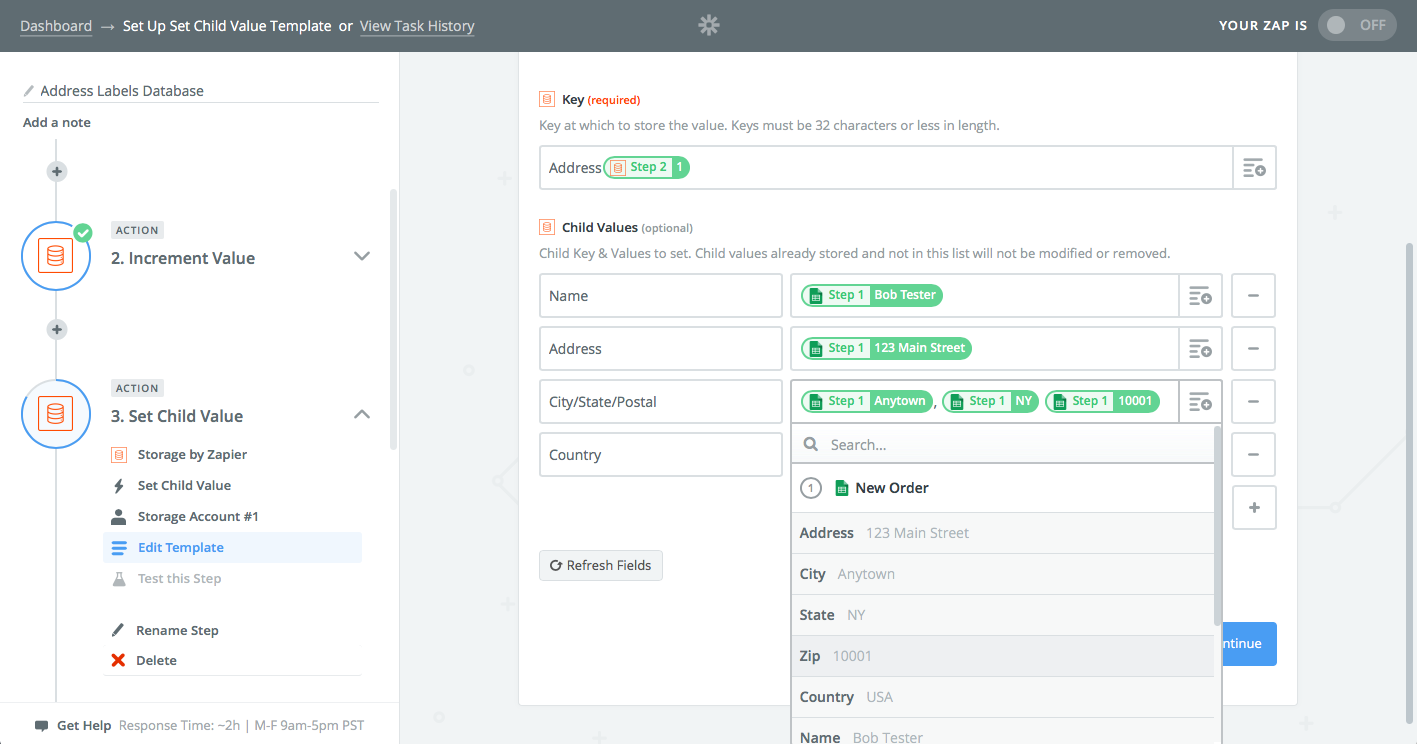This screenshot has width=1417, height=744.
Task: Select Address 123 Main Street option
Action: click(1002, 534)
